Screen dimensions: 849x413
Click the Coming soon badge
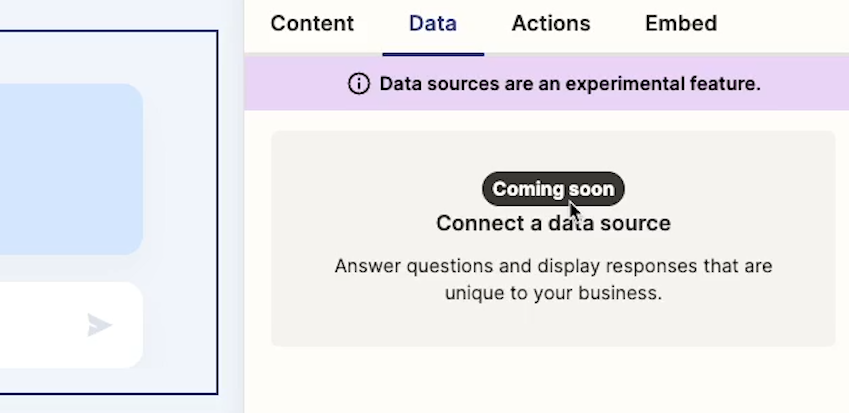click(x=553, y=189)
